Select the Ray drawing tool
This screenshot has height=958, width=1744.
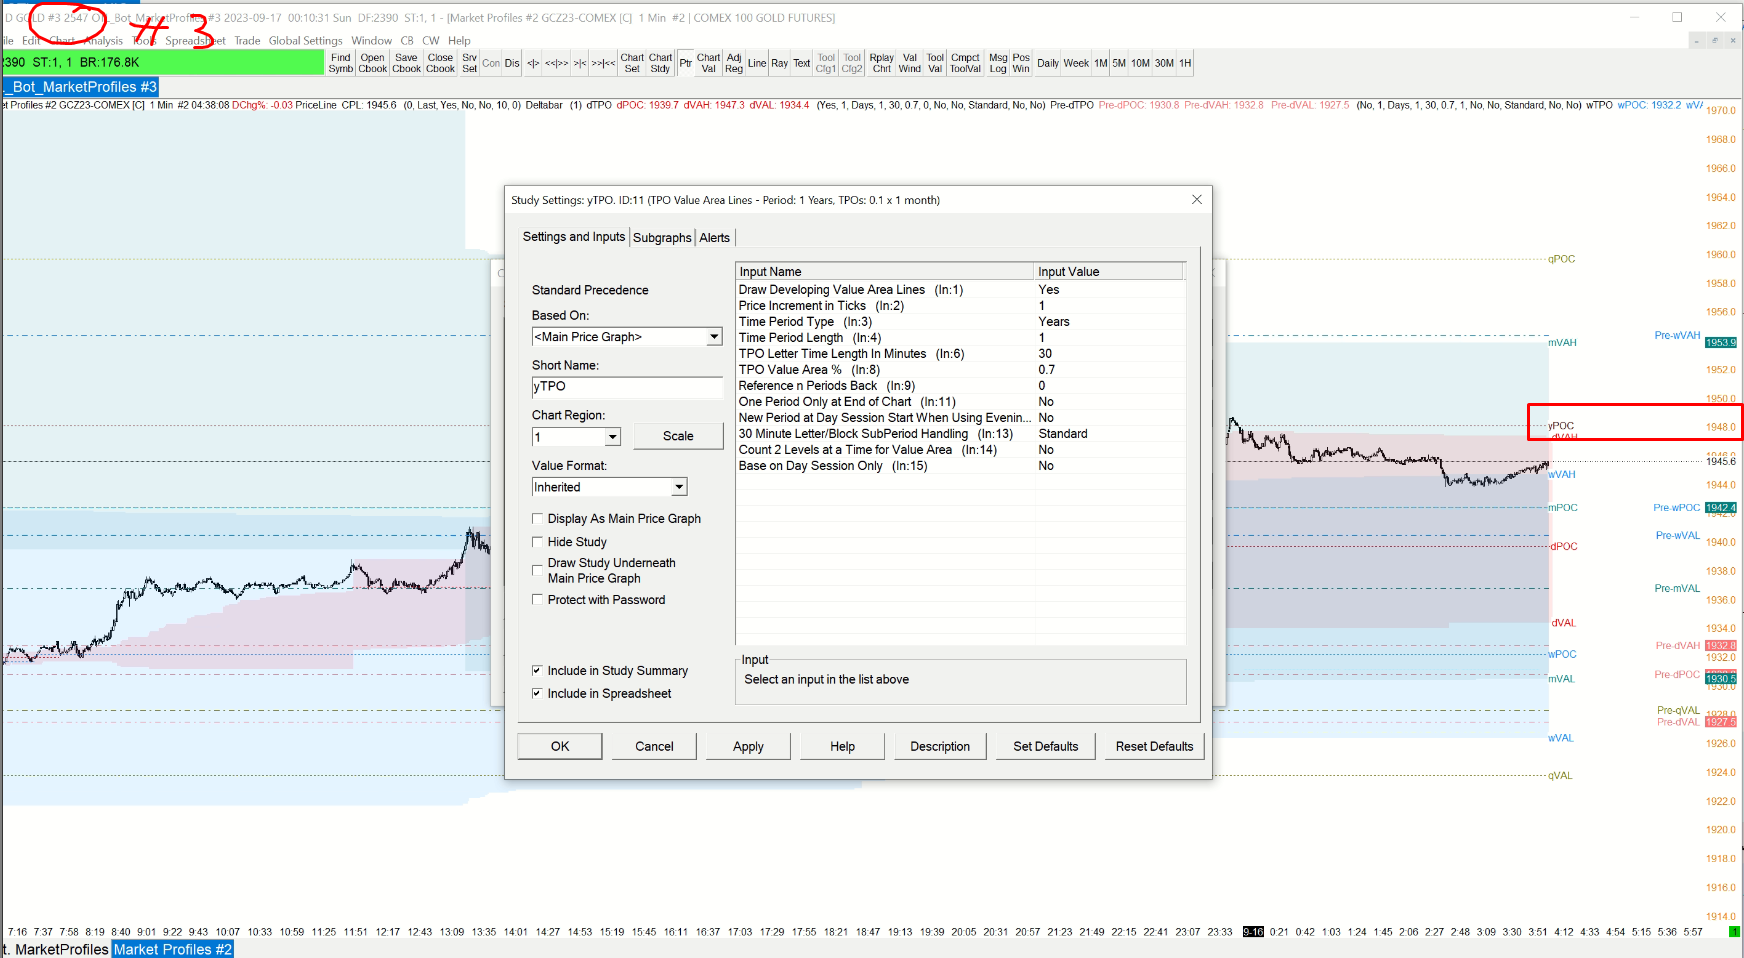pyautogui.click(x=779, y=63)
